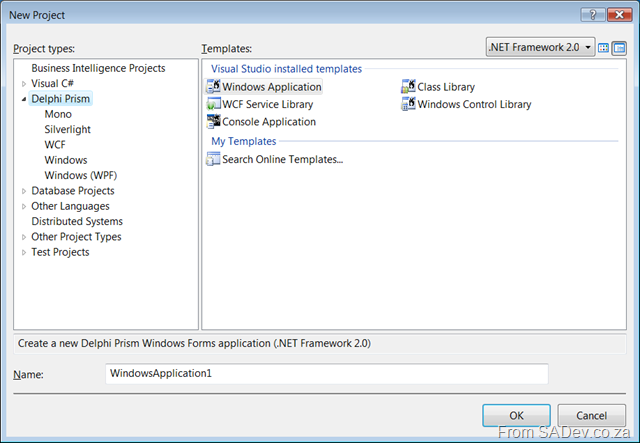Viewport: 640px width, 443px height.
Task: Select Silverlight under Delphi Prism
Action: [x=67, y=129]
